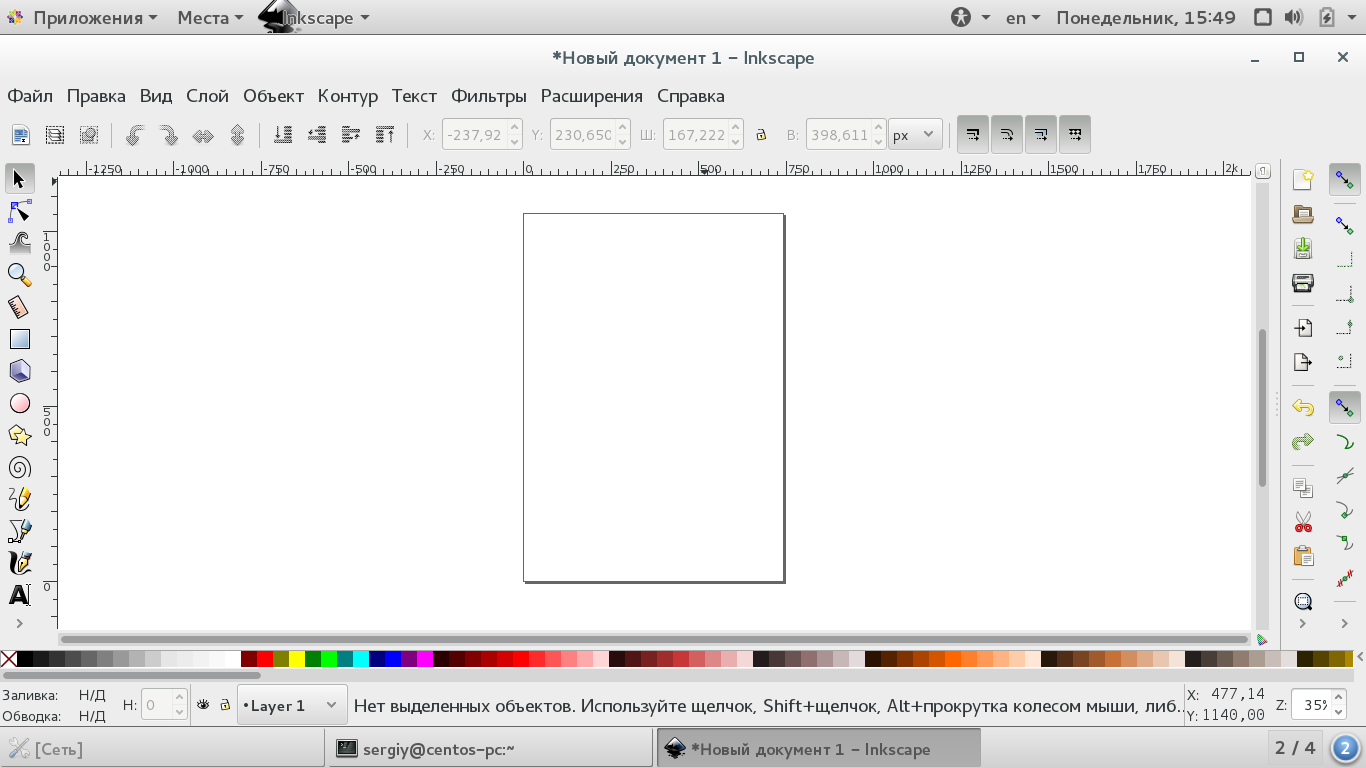Cut selection with the scissors icon
The width and height of the screenshot is (1366, 768).
pos(1302,521)
